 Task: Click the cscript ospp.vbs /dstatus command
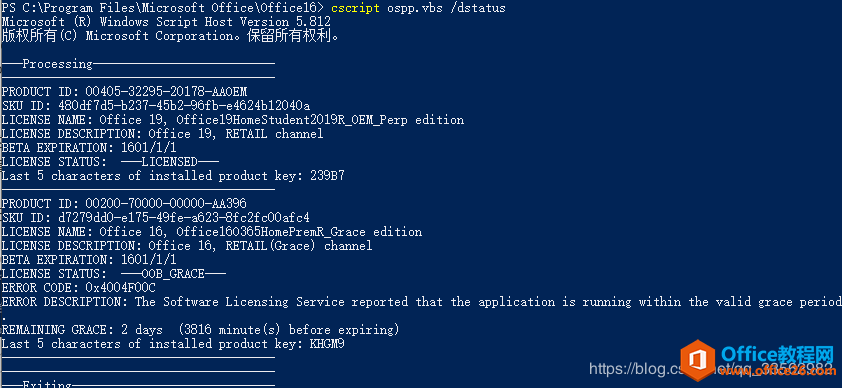pyautogui.click(x=418, y=8)
